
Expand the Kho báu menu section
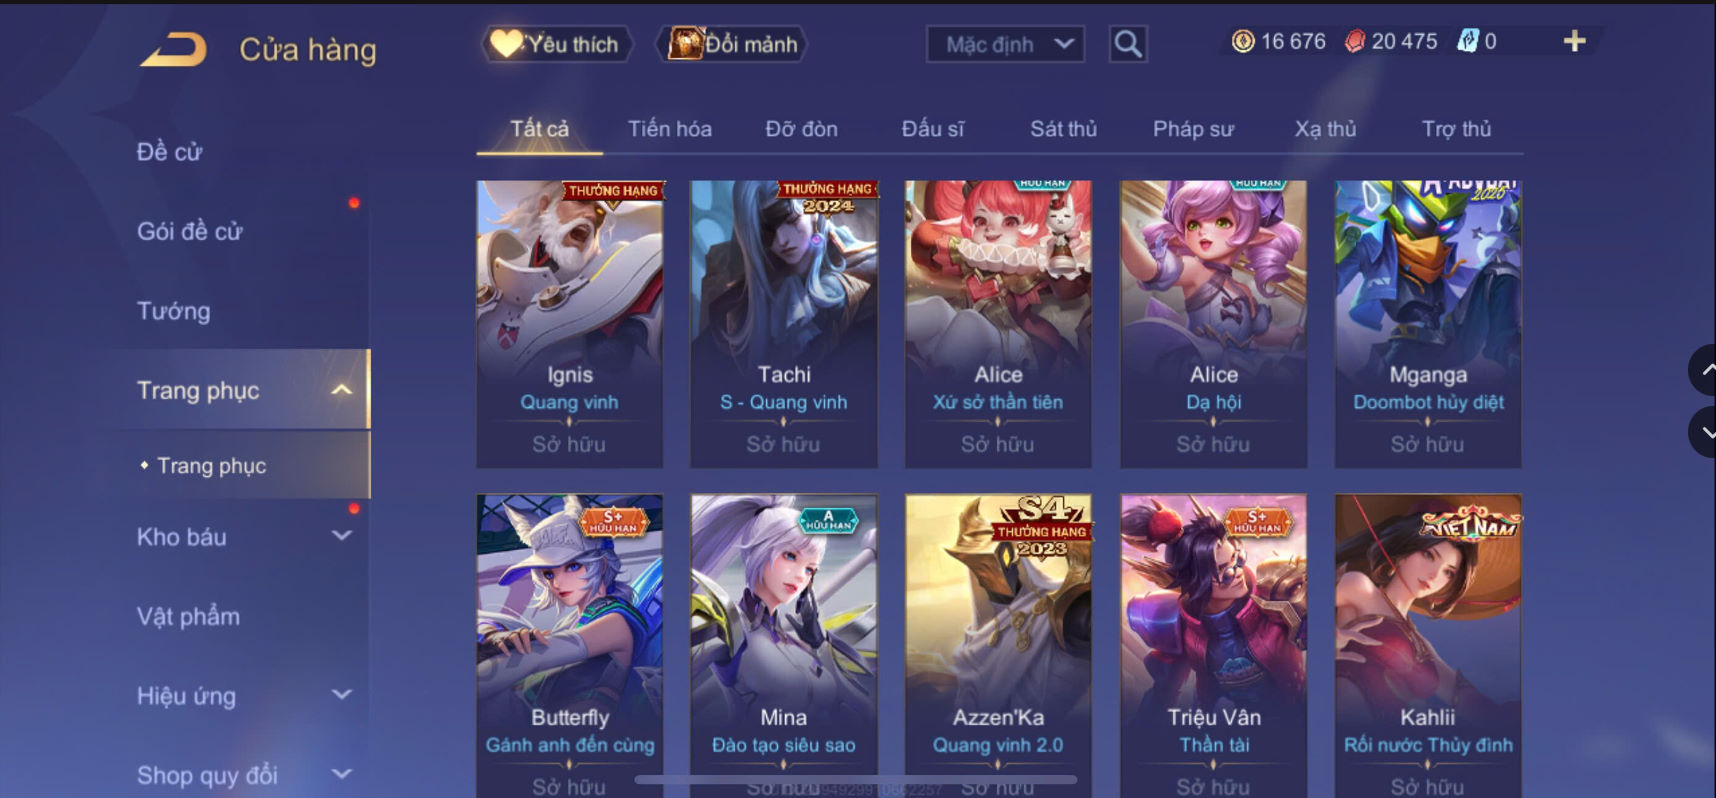tap(342, 536)
